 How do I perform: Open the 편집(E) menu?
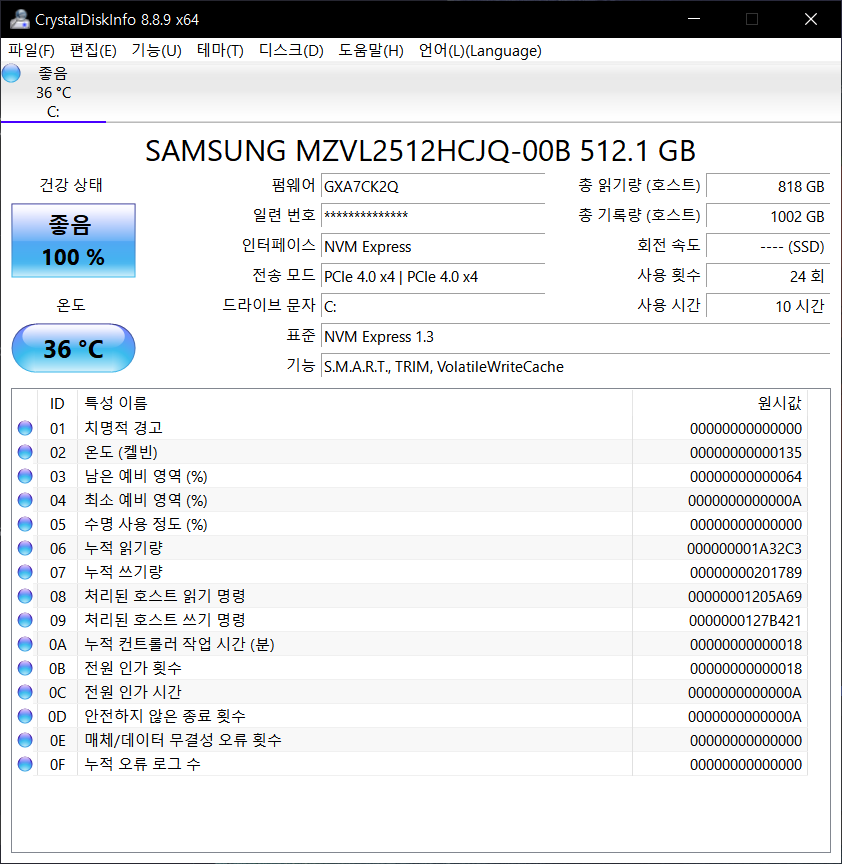click(93, 51)
